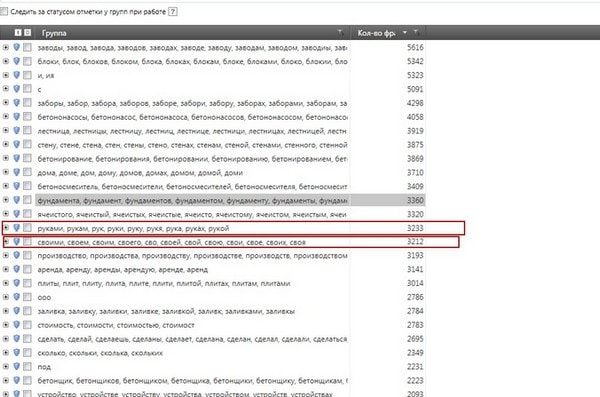The height and width of the screenshot is (397, 600).
Task: Click the shield icon in the 'и, ия' row
Action: click(16, 75)
